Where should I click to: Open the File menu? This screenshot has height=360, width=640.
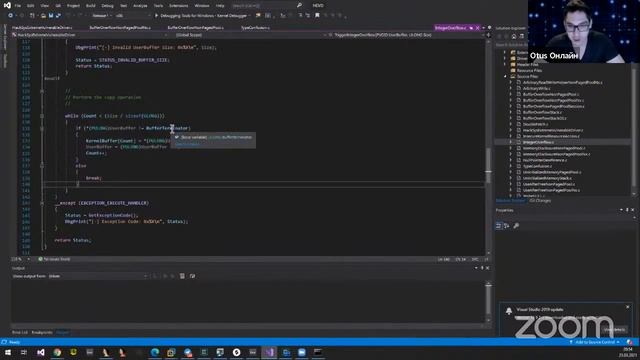click(18, 6)
